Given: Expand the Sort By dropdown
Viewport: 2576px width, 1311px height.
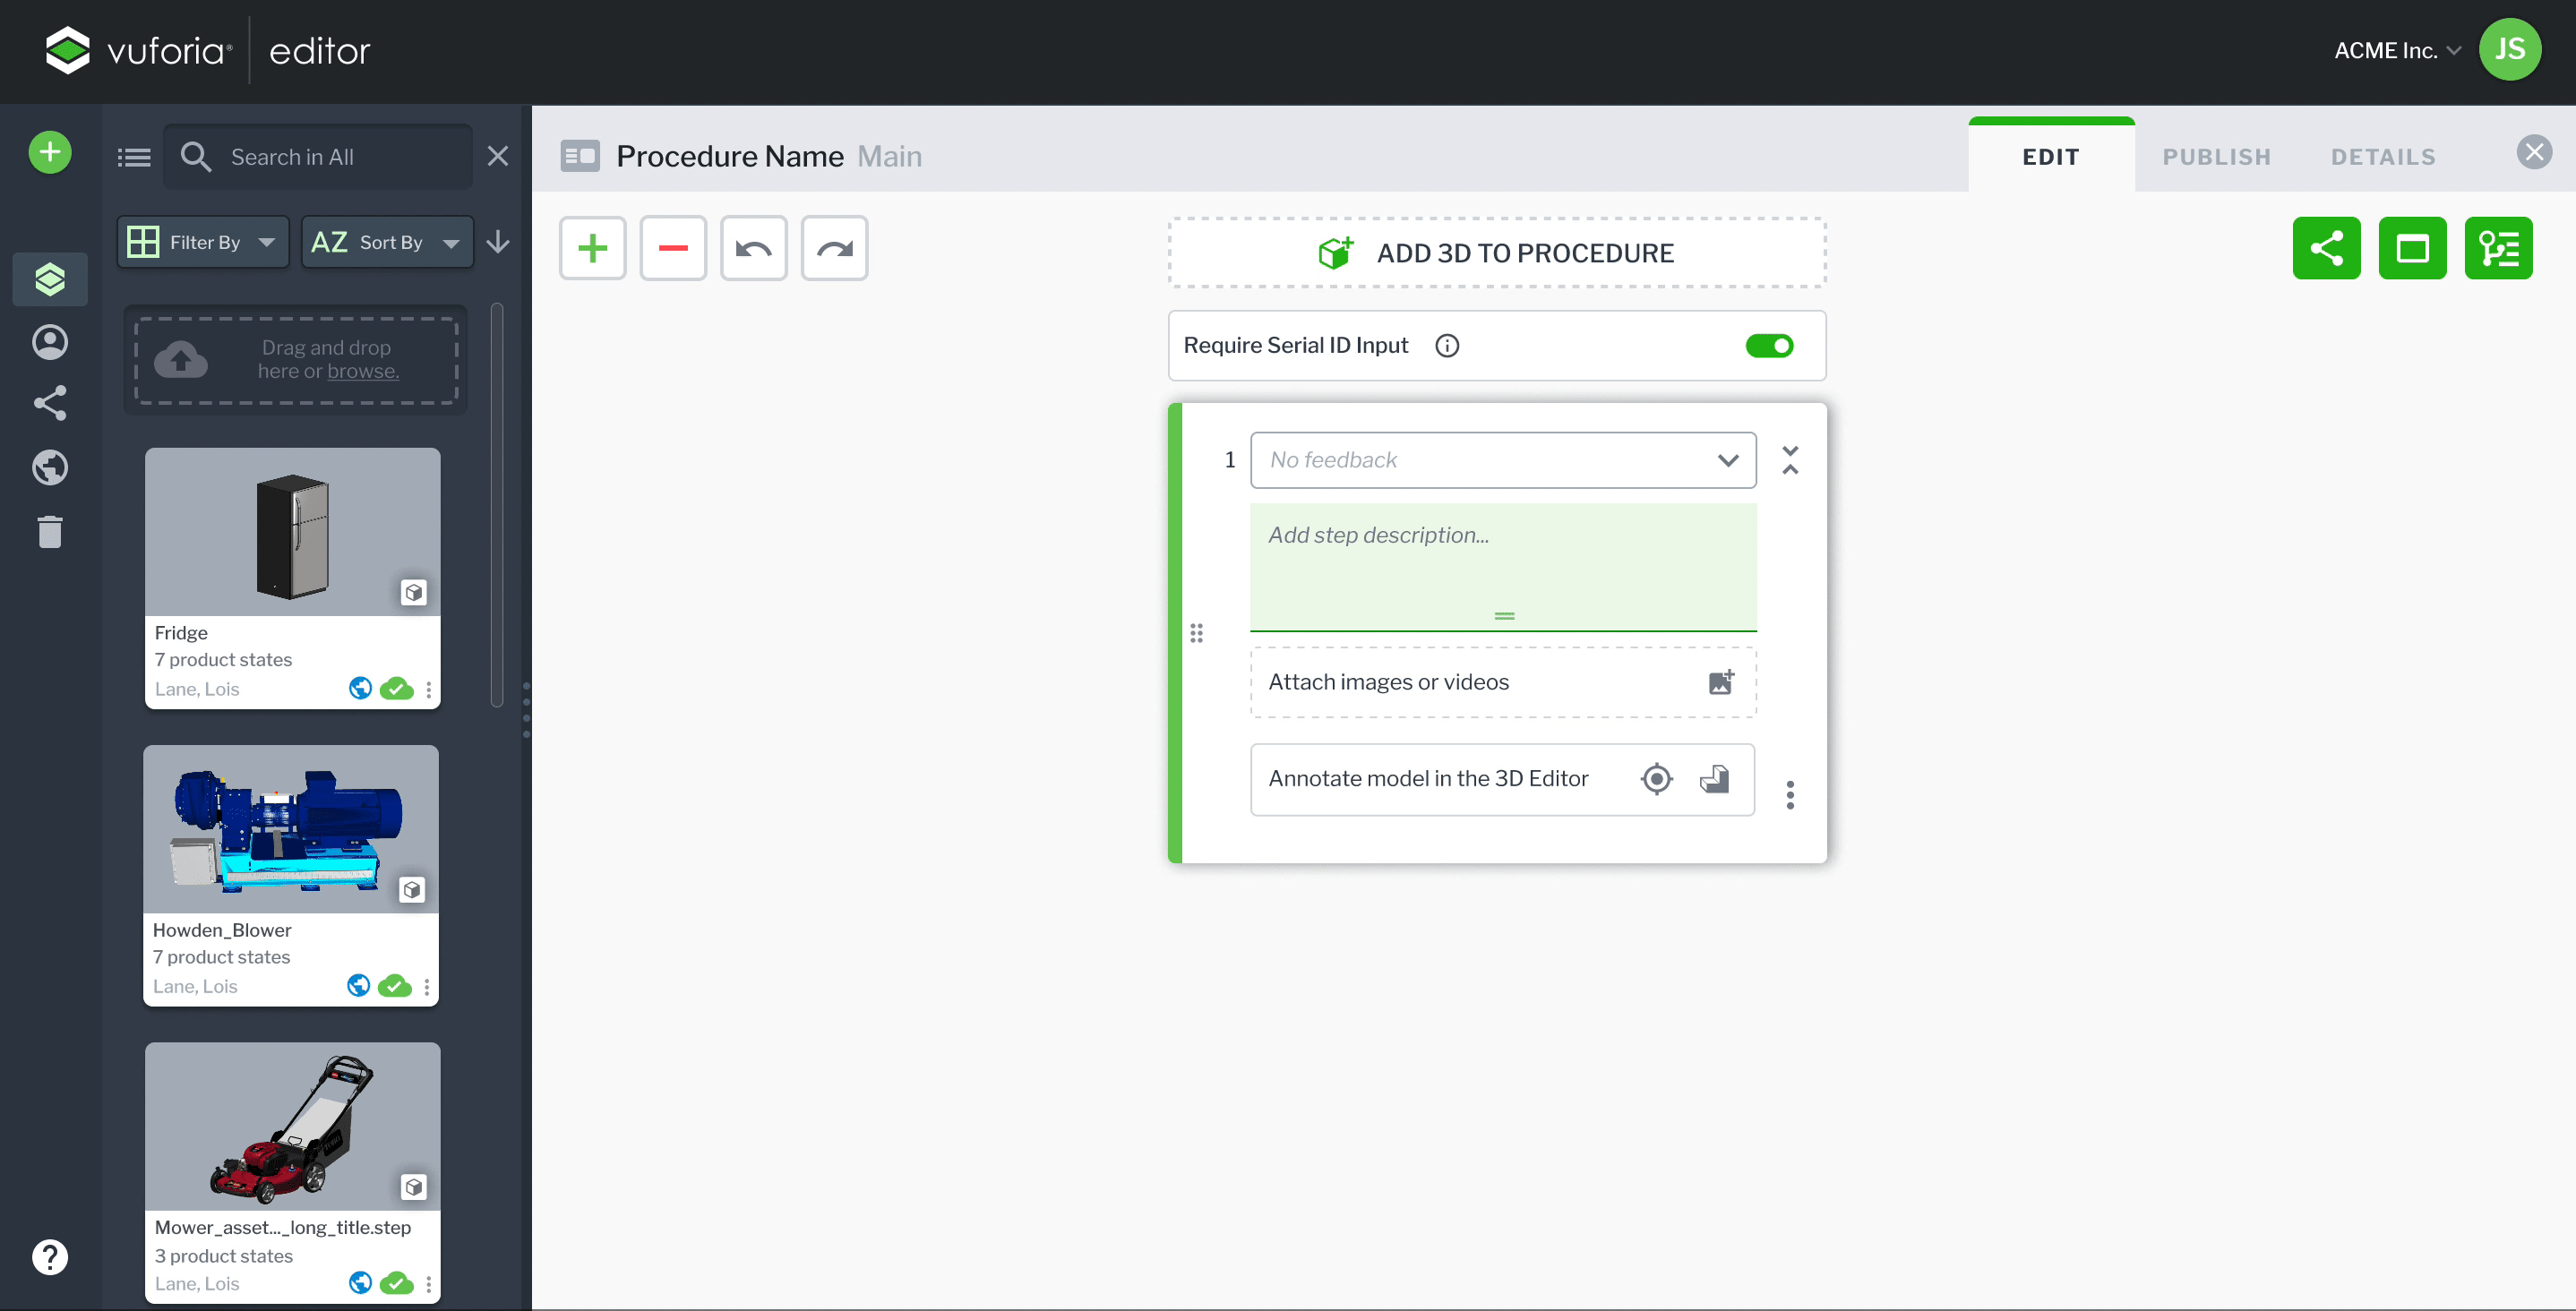Looking at the screenshot, I should point(387,242).
